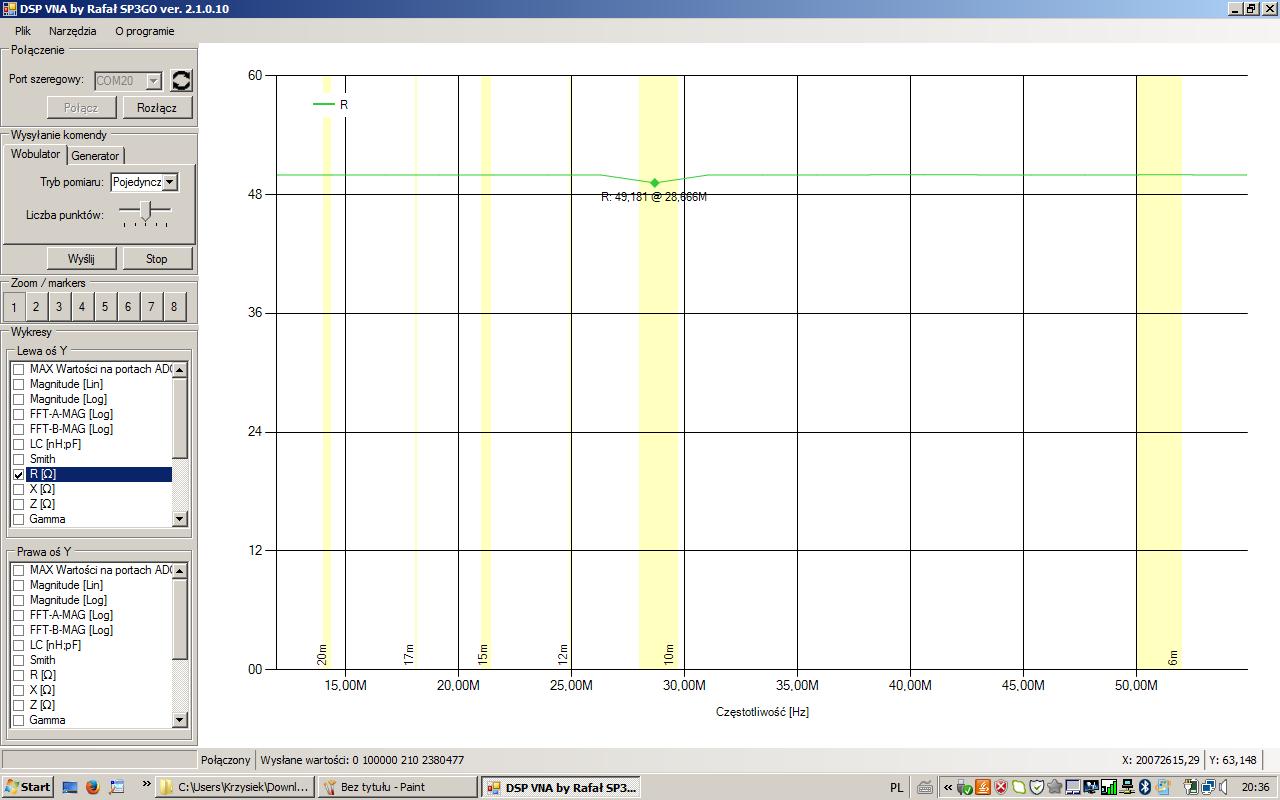This screenshot has height=800, width=1280.
Task: Open the Paint taskbar window
Action: click(395, 787)
